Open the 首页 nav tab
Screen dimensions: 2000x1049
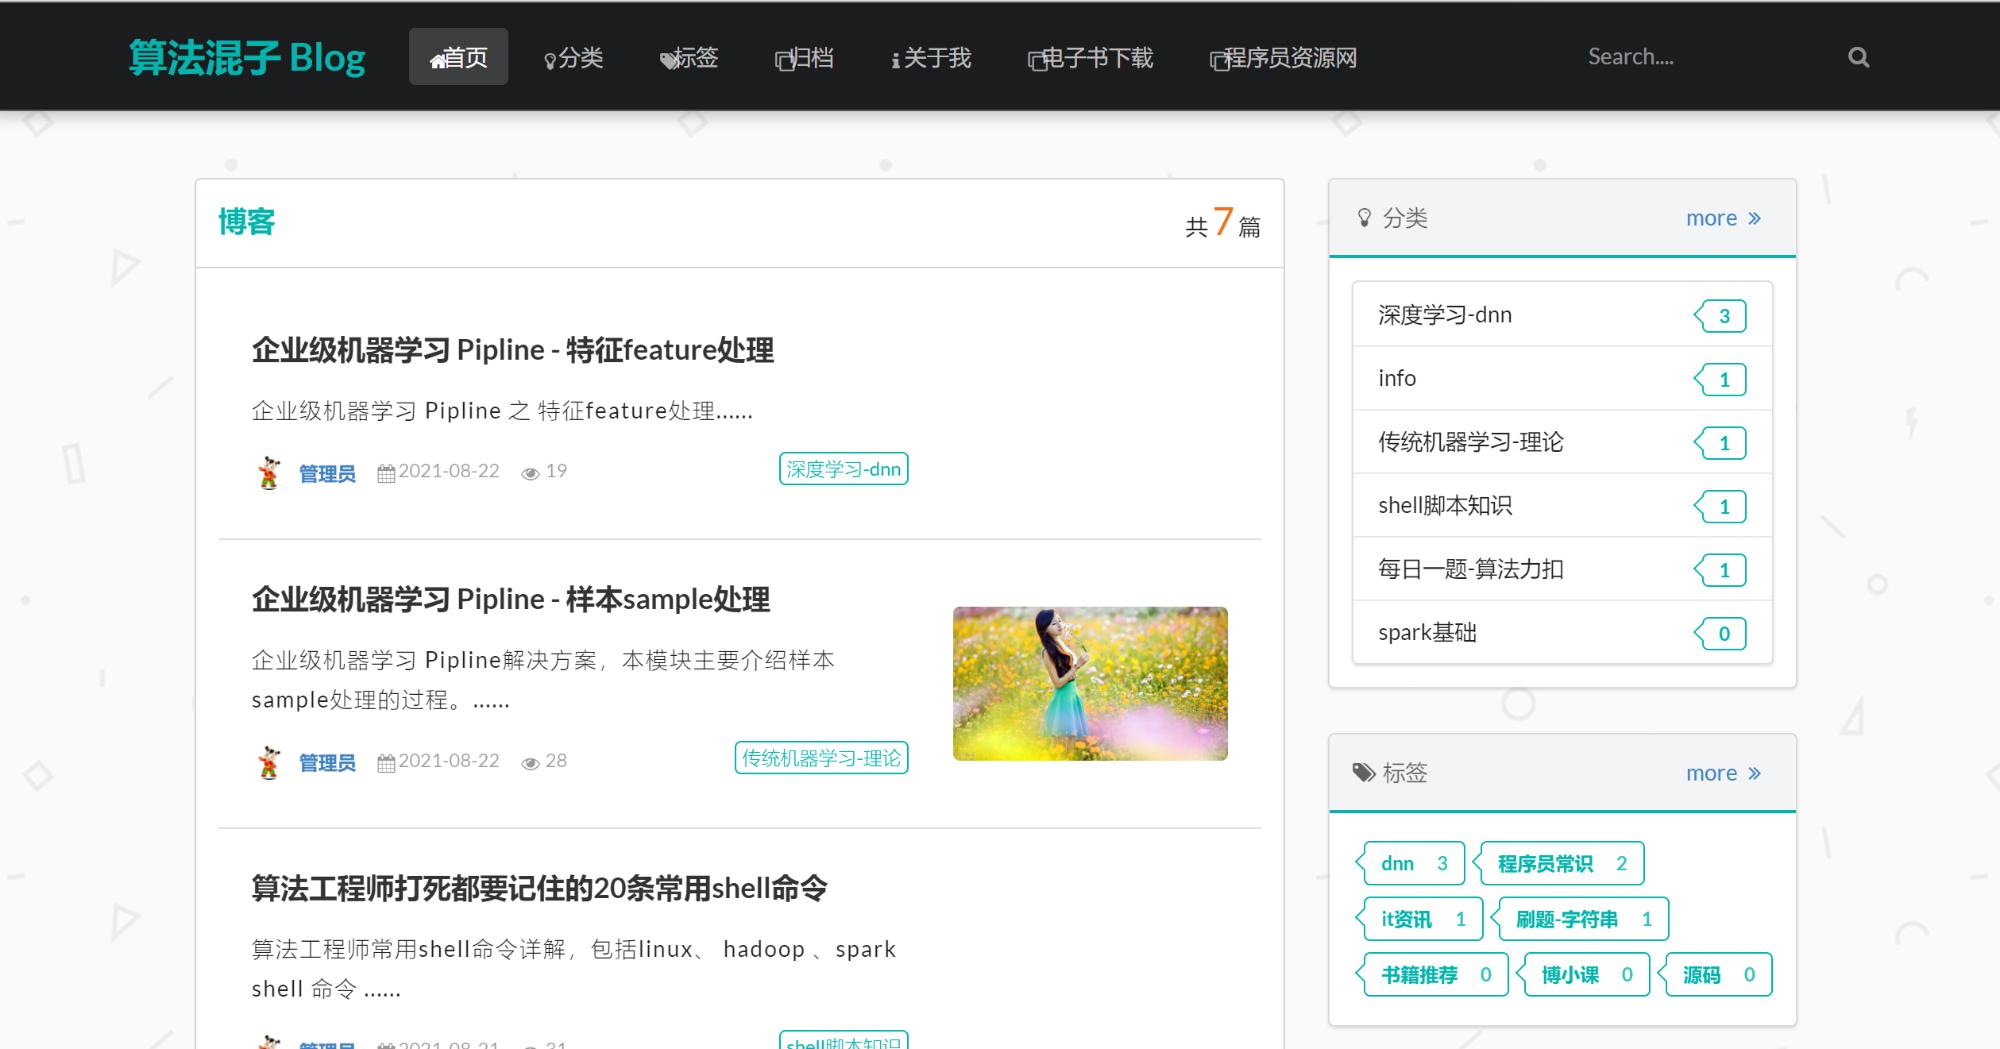click(458, 57)
